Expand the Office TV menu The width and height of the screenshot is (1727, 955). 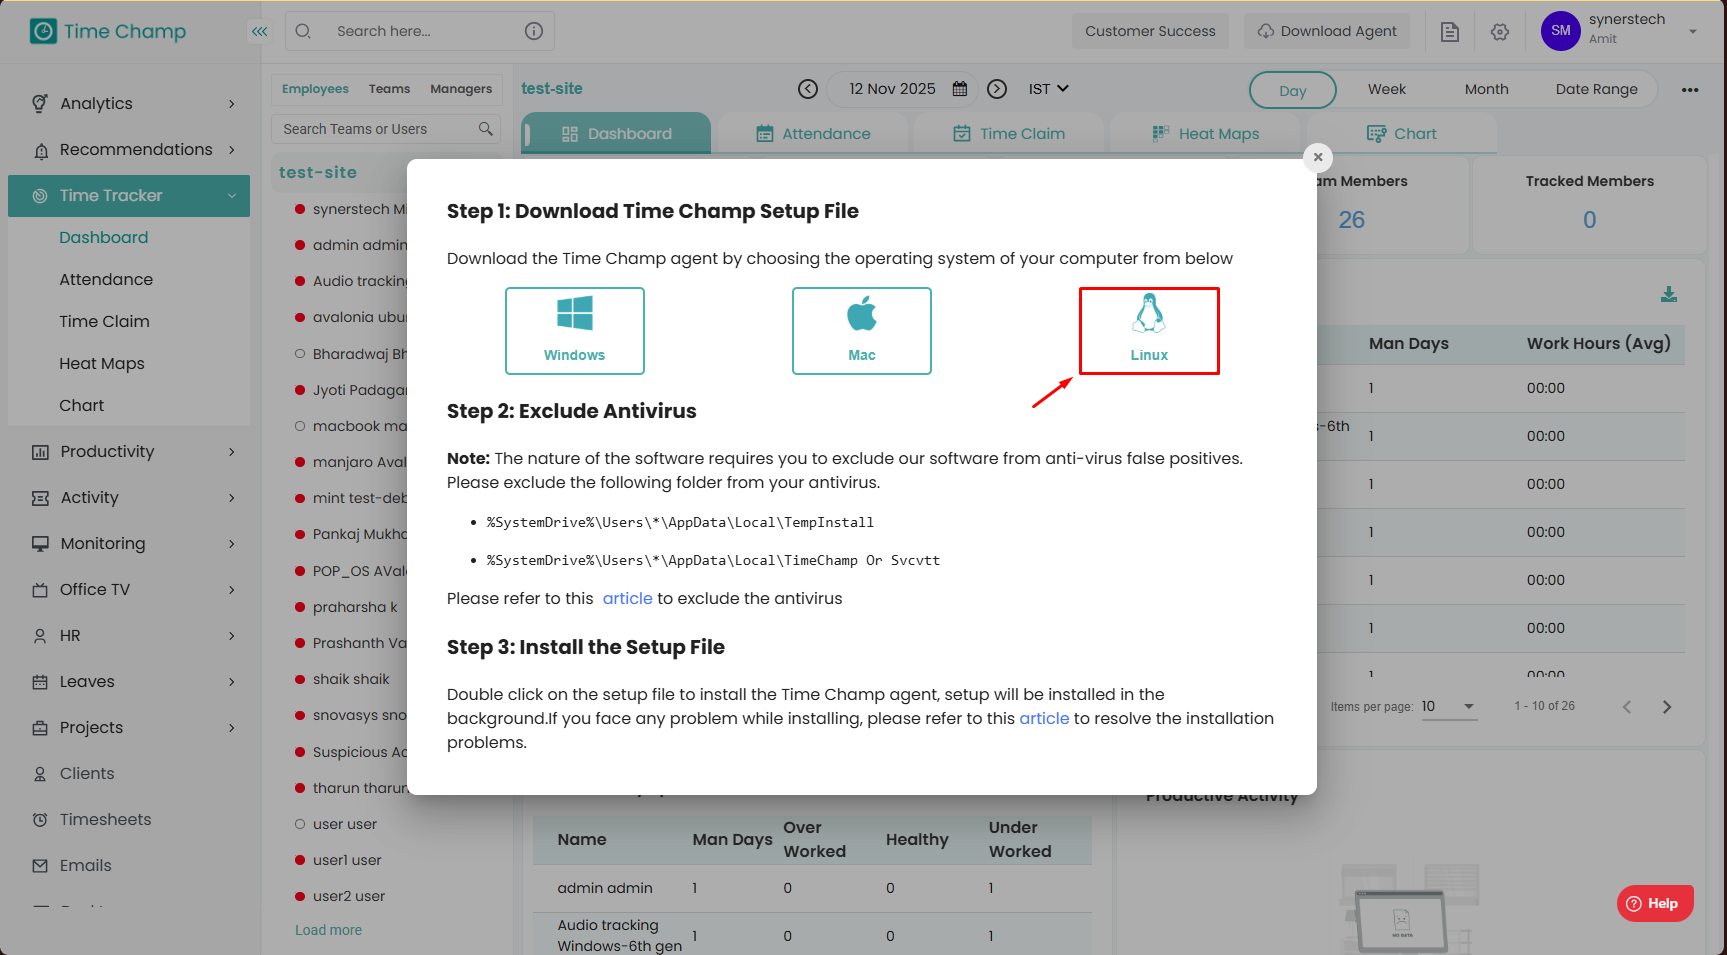tap(129, 589)
